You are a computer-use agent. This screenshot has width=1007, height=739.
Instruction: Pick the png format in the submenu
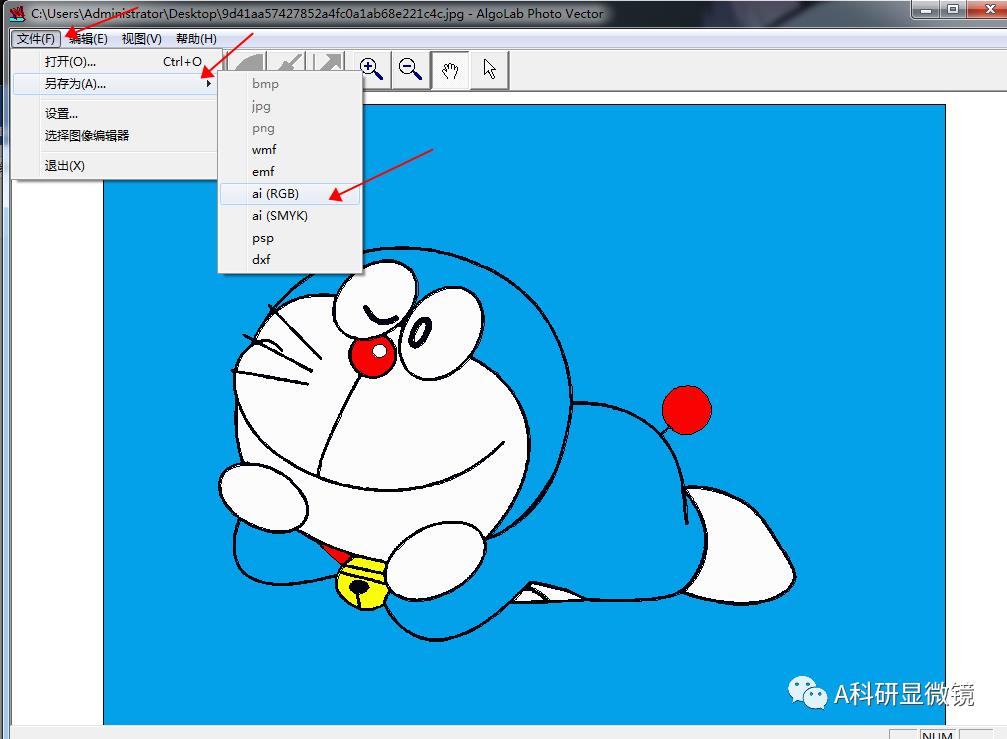click(x=290, y=128)
